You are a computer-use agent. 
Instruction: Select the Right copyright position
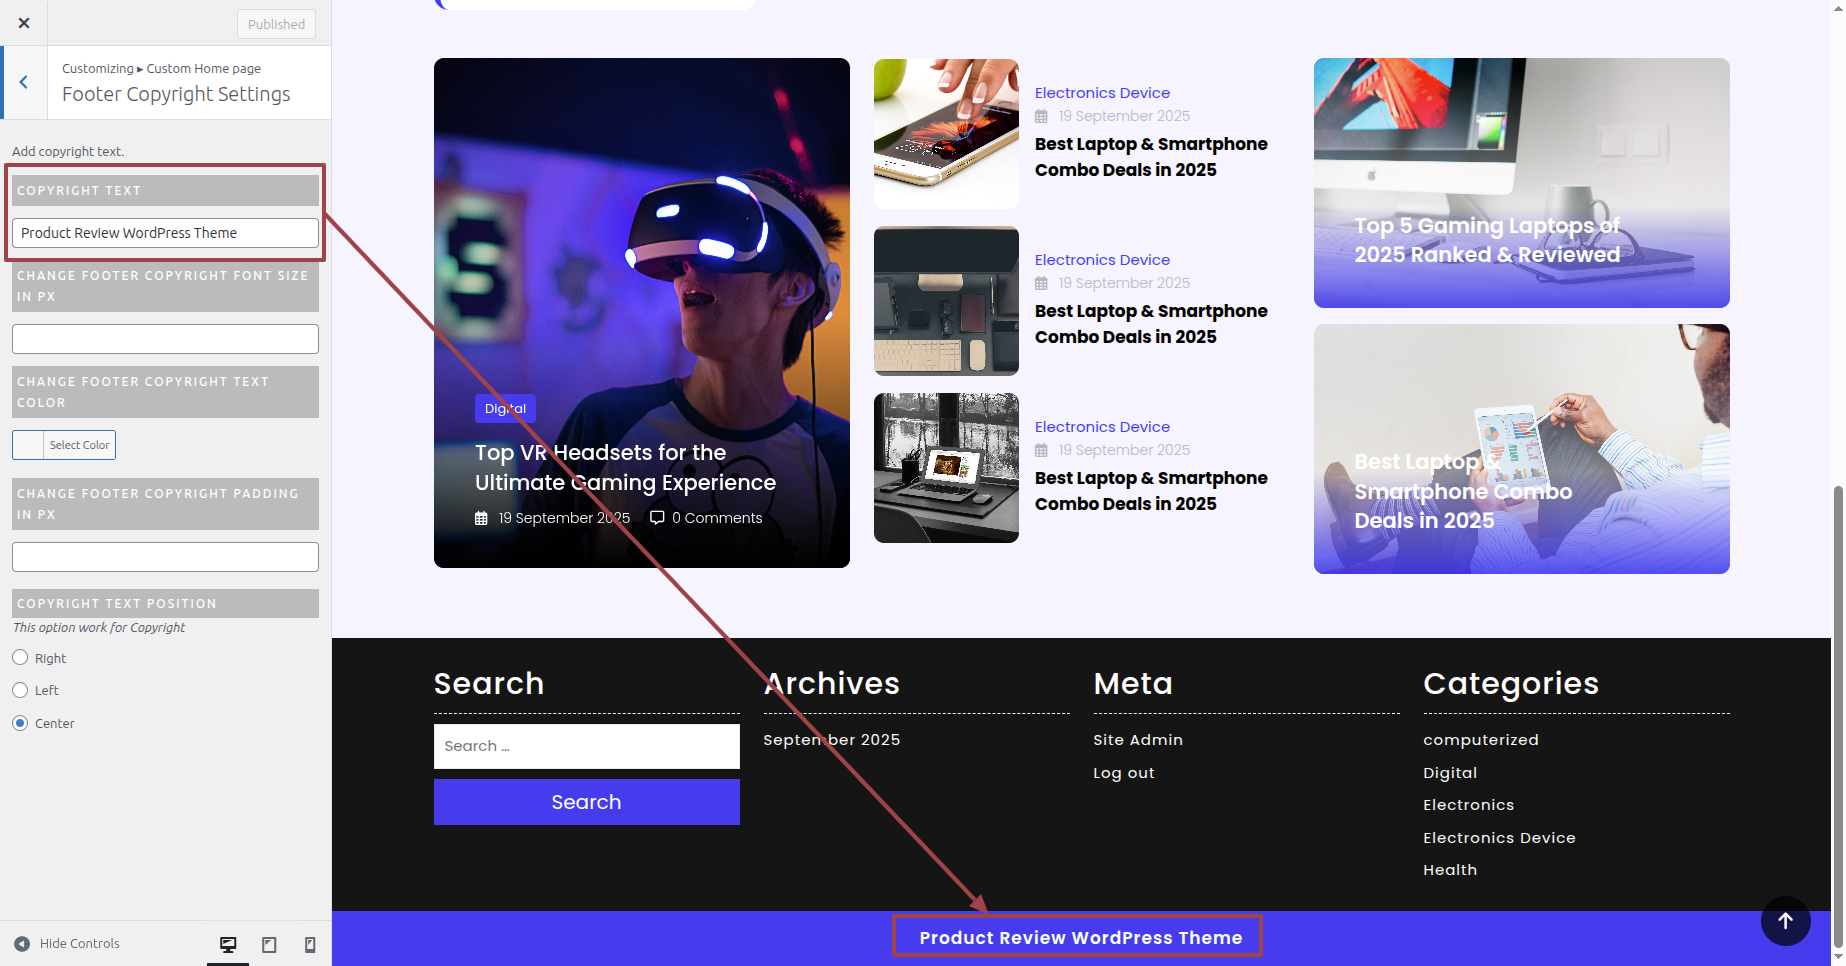(20, 658)
